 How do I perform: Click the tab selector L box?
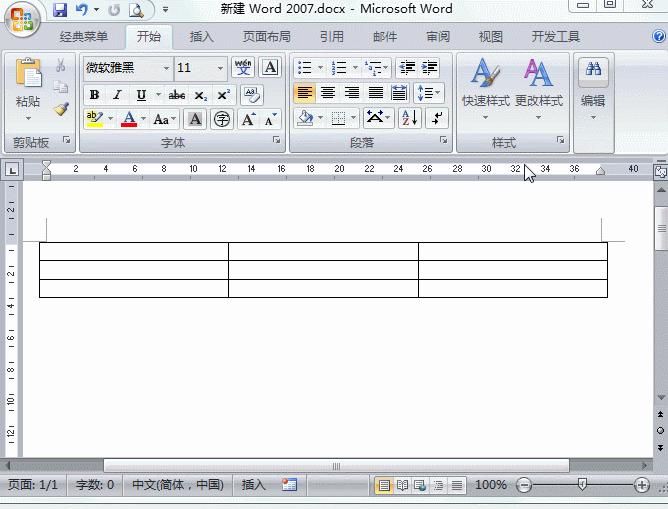(12, 170)
